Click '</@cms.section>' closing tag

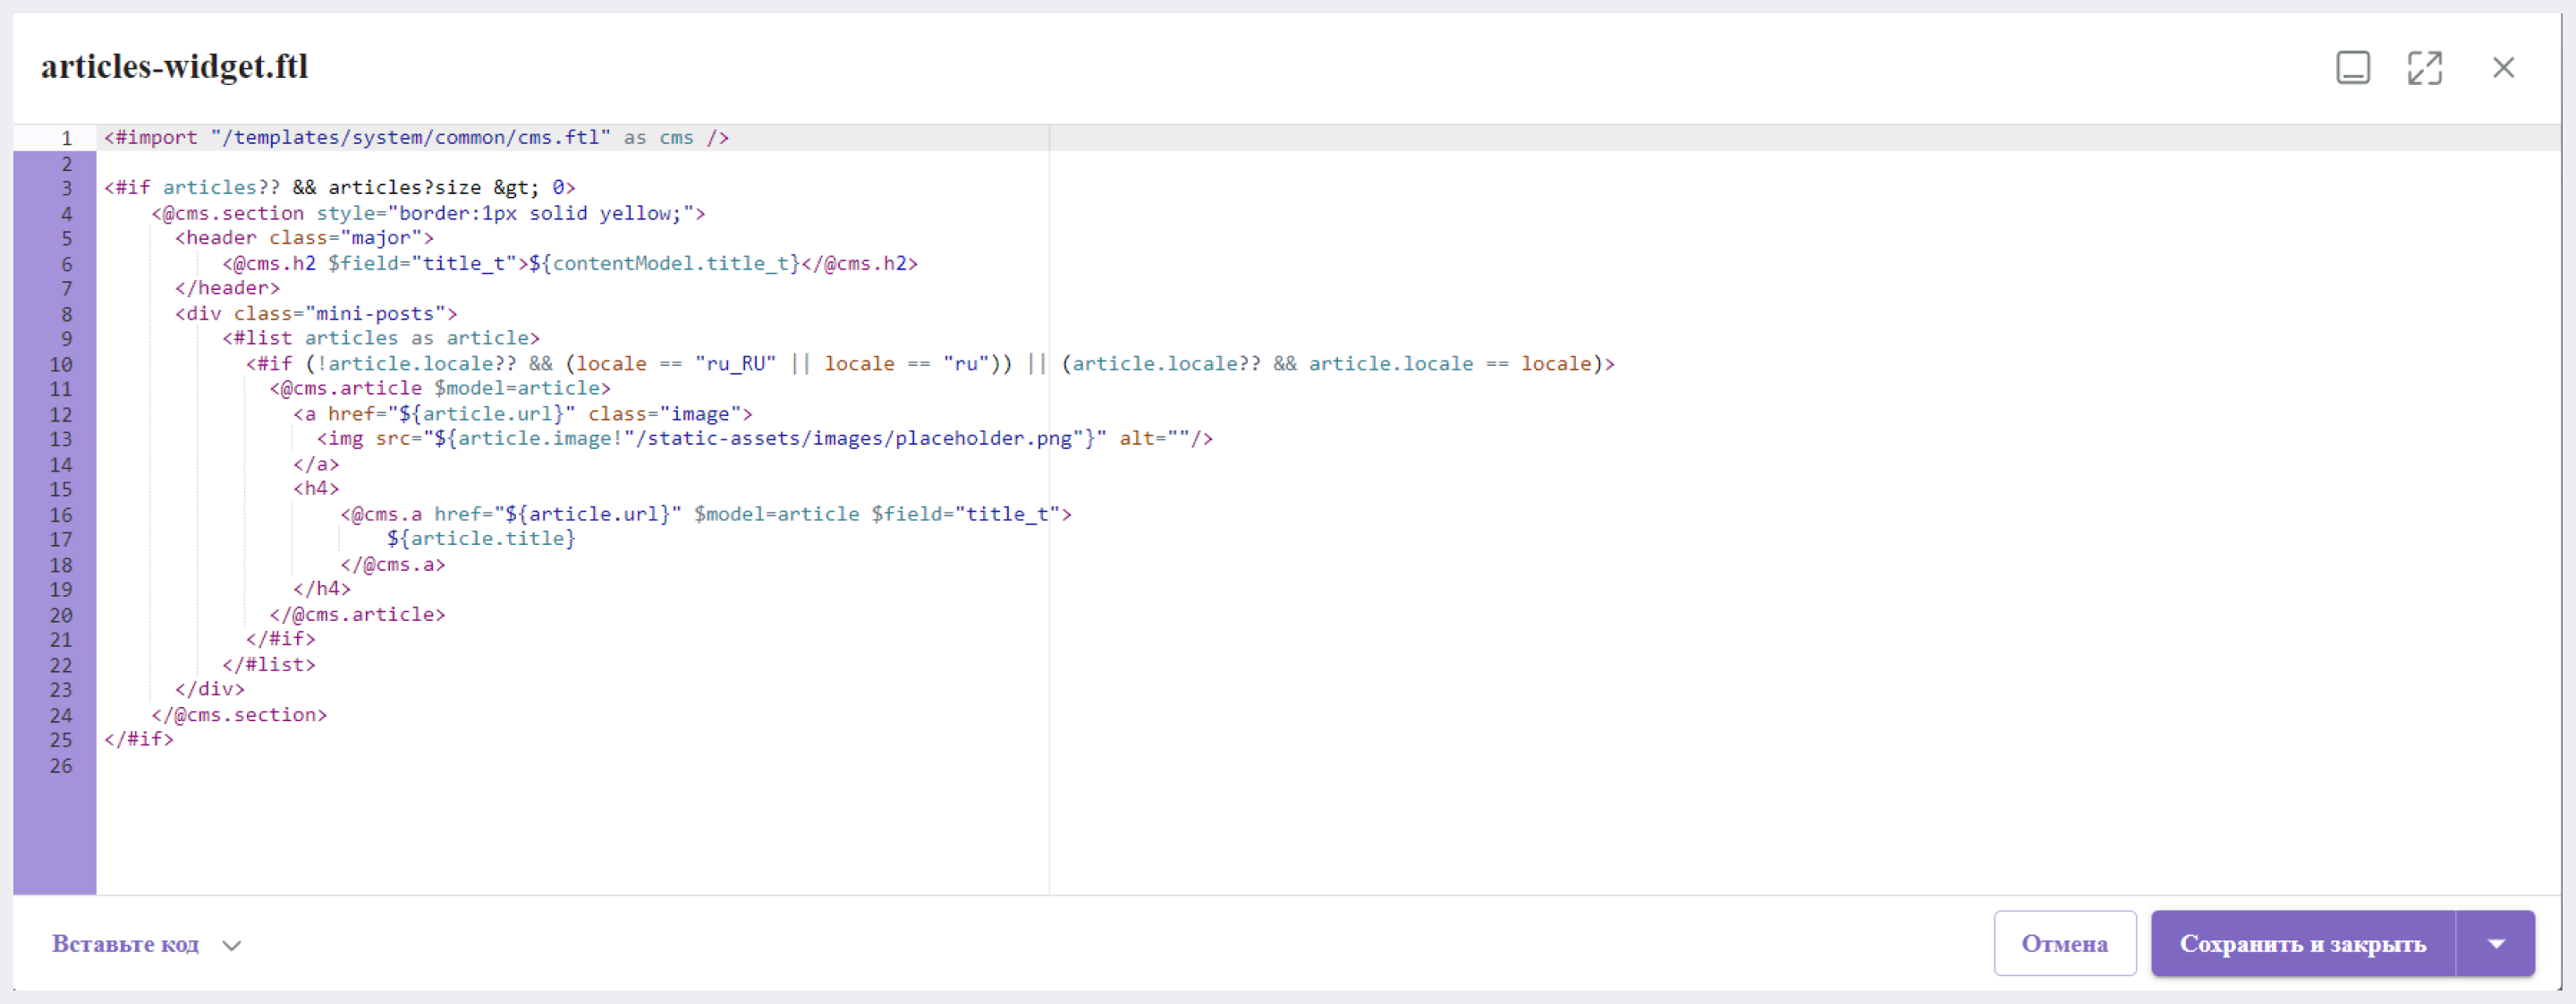pos(240,715)
